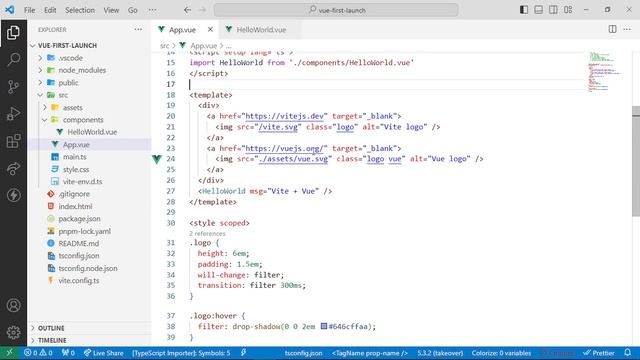Click the 5.3.2 (takeover) version item

(x=440, y=353)
